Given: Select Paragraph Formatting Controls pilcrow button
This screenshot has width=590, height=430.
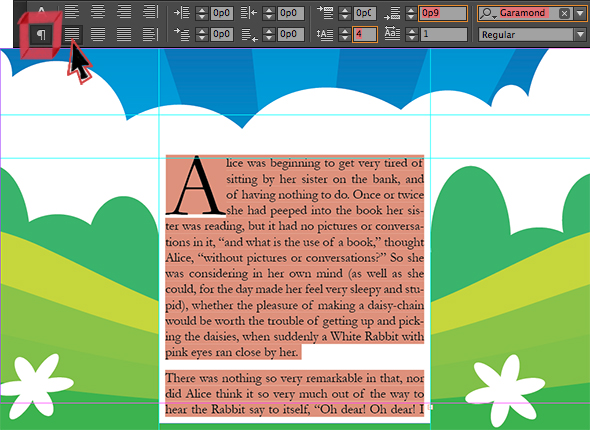Looking at the screenshot, I should click(41, 35).
